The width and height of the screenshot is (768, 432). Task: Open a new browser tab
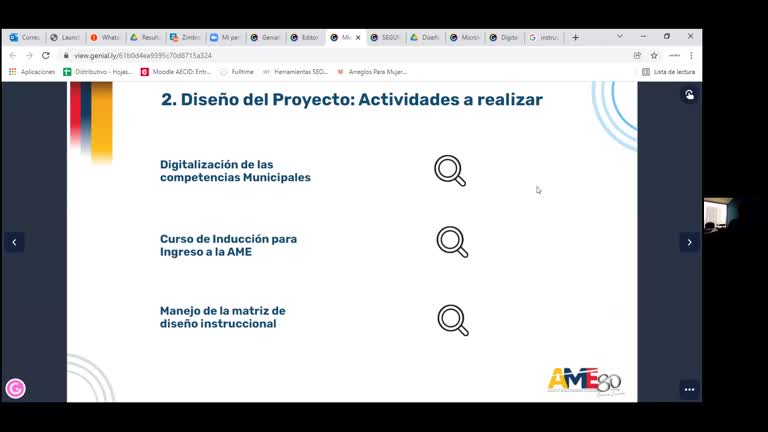pyautogui.click(x=576, y=37)
